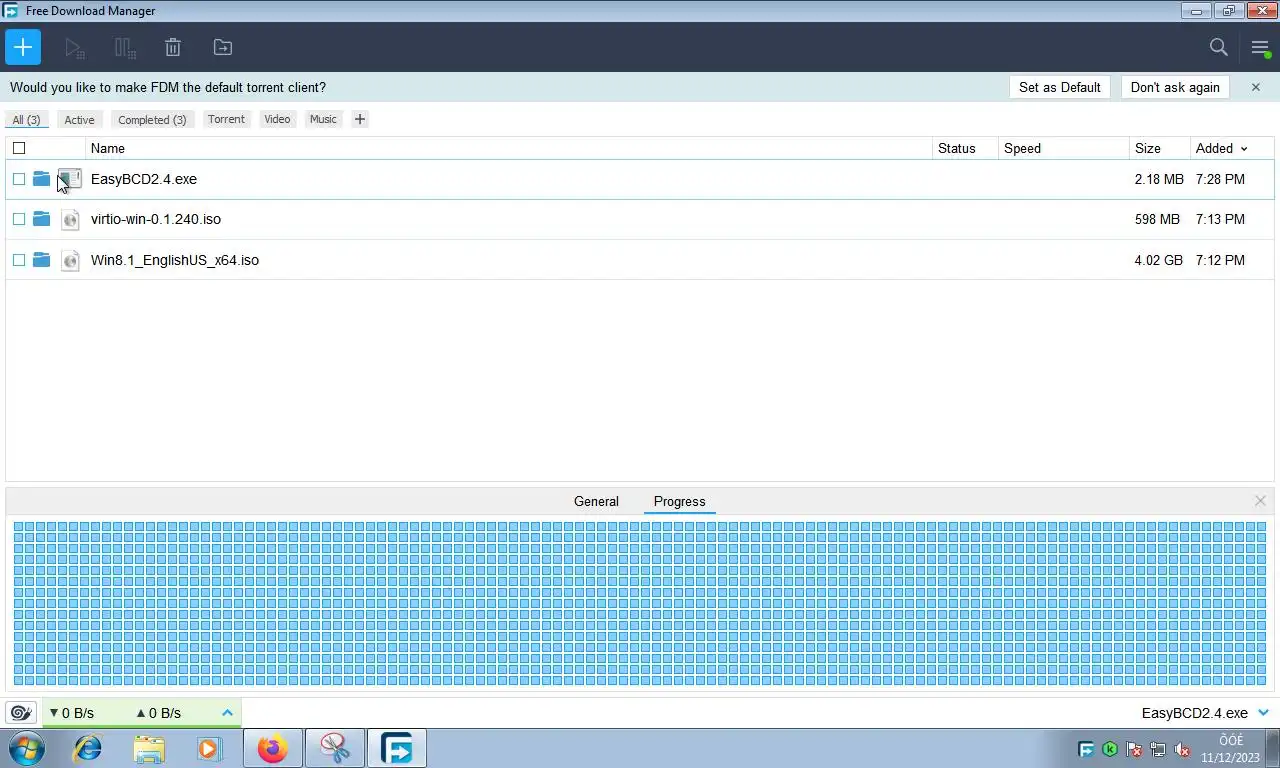This screenshot has width=1280, height=768.
Task: Click the upload speed 0 B/s indicator
Action: [x=159, y=713]
